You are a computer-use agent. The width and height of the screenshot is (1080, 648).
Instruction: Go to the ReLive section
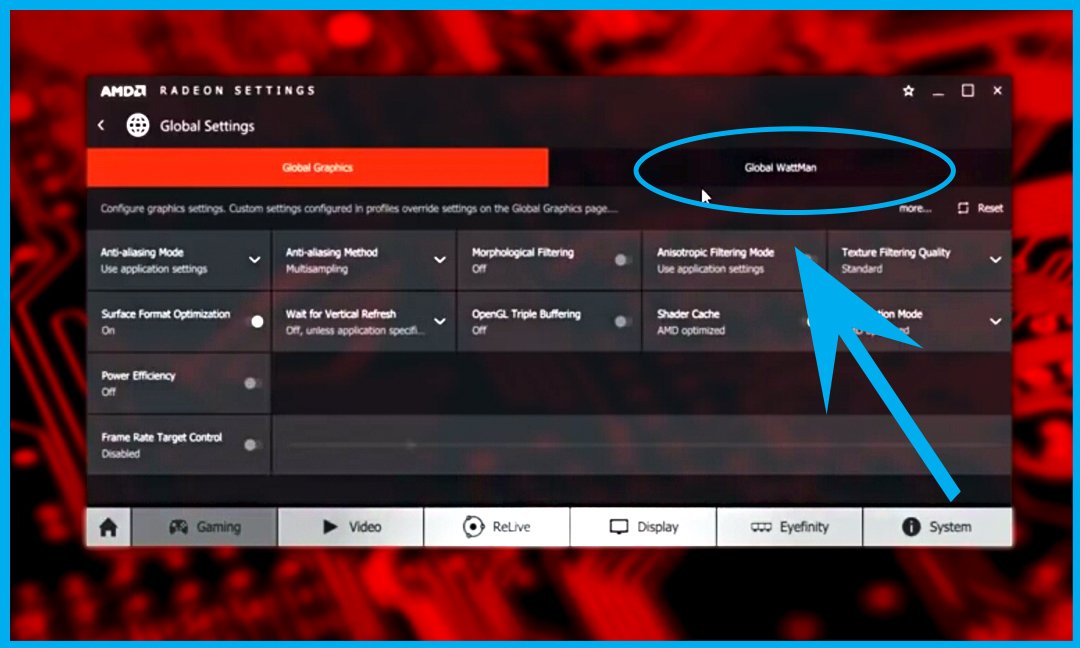pyautogui.click(x=497, y=527)
